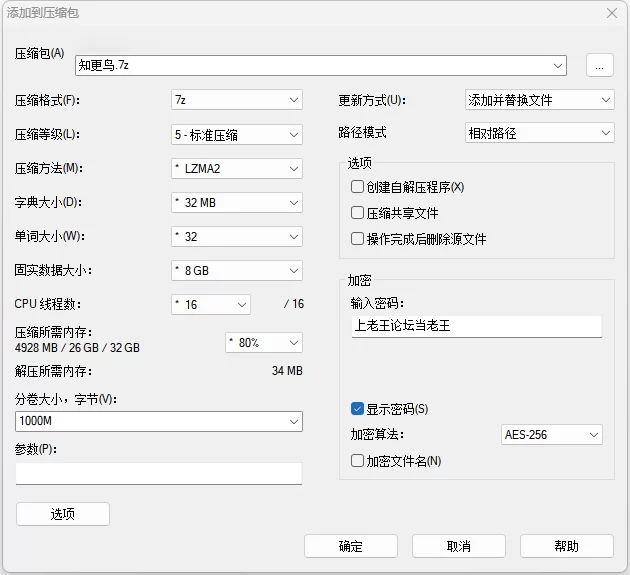The width and height of the screenshot is (630, 575).
Task: Enable the encrypt file names checkbox
Action: [358, 461]
